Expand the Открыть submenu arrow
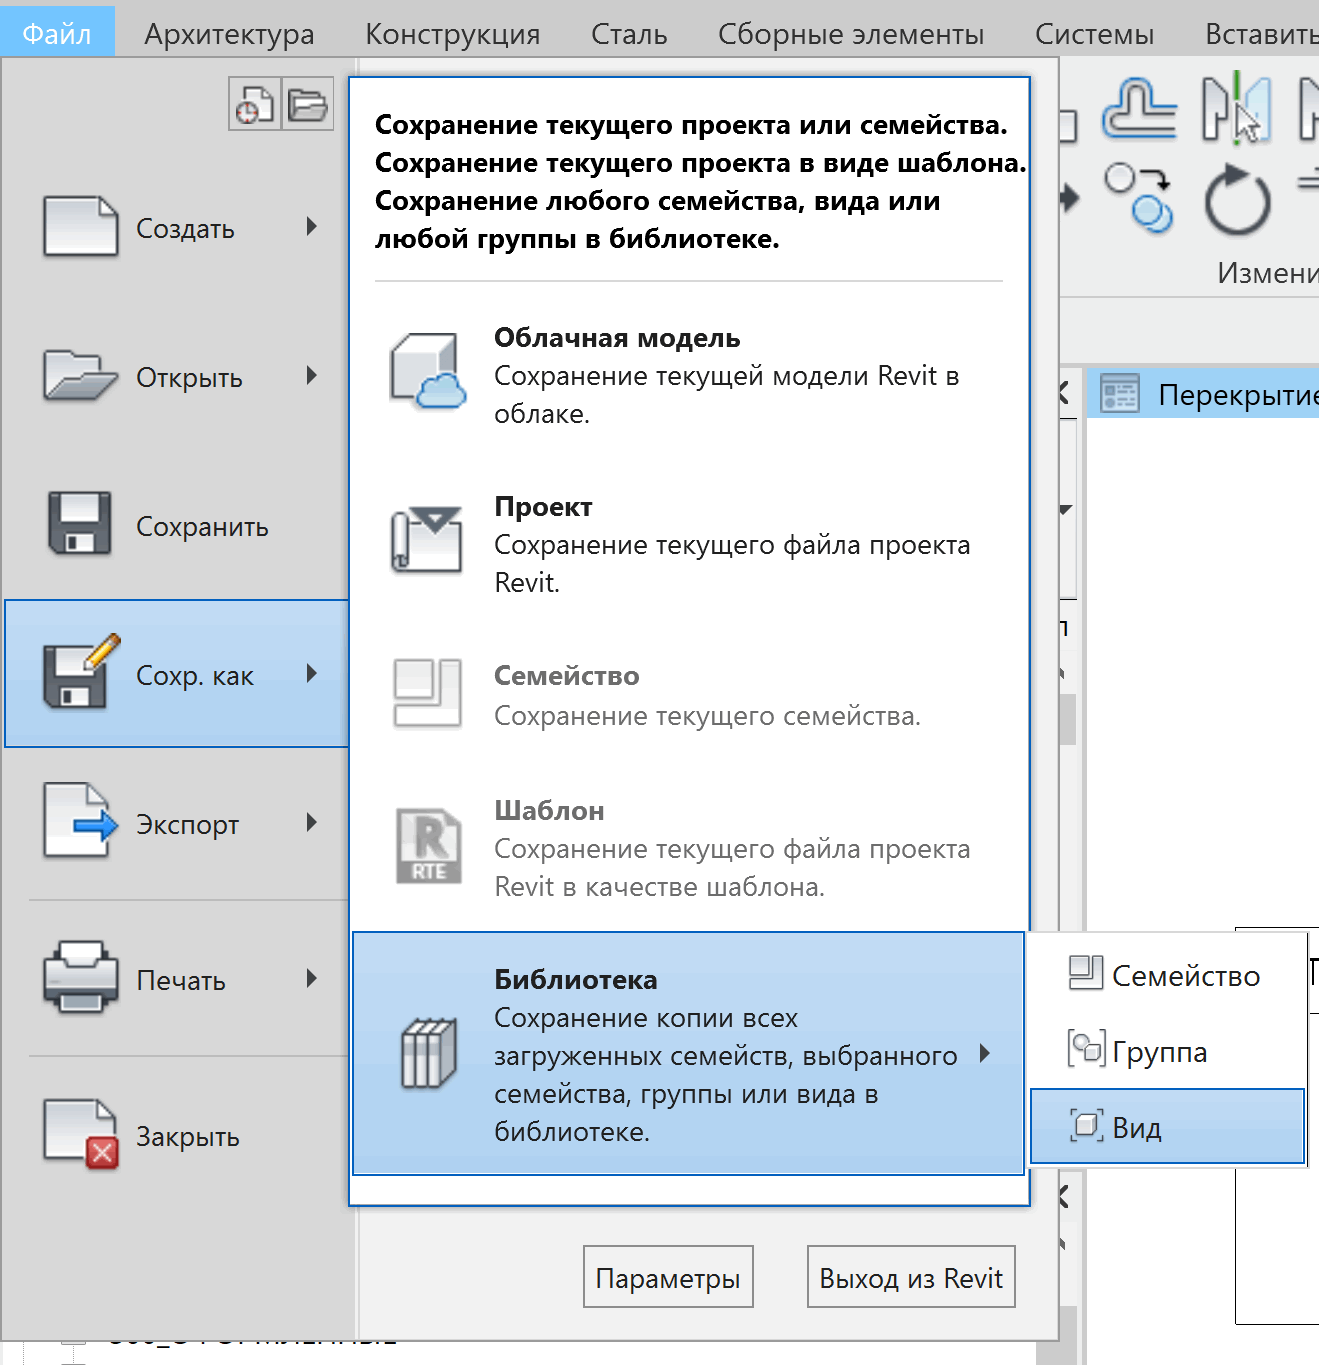 [x=312, y=375]
